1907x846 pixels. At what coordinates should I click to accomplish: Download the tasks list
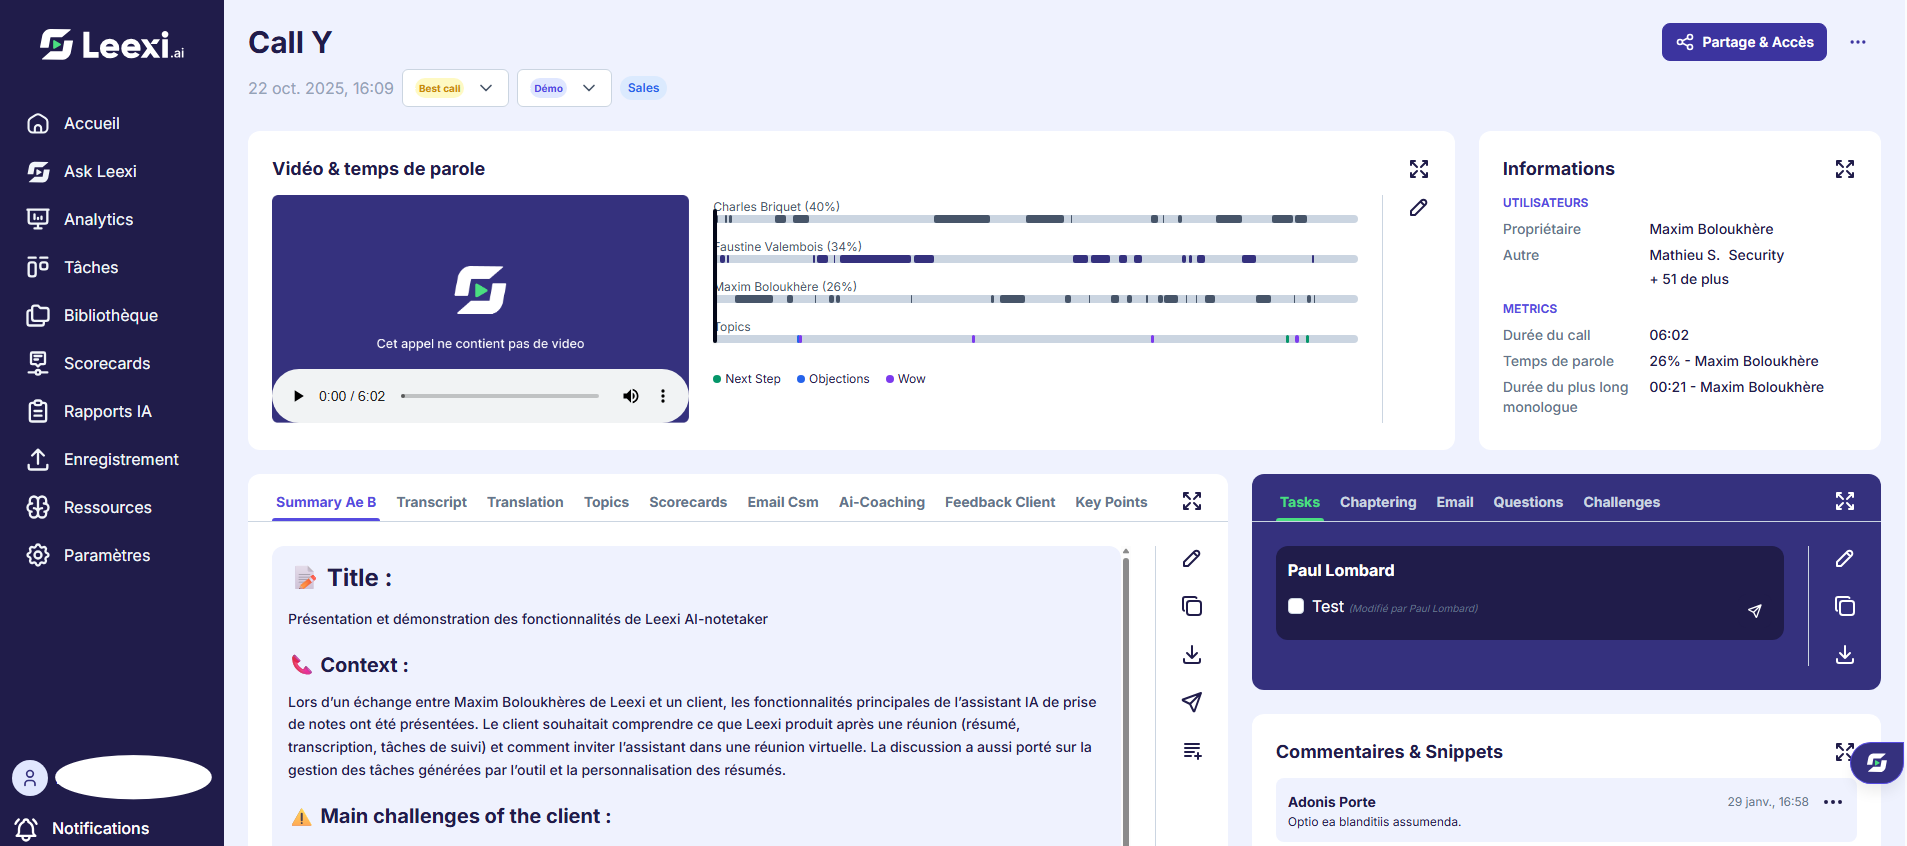[x=1845, y=654]
